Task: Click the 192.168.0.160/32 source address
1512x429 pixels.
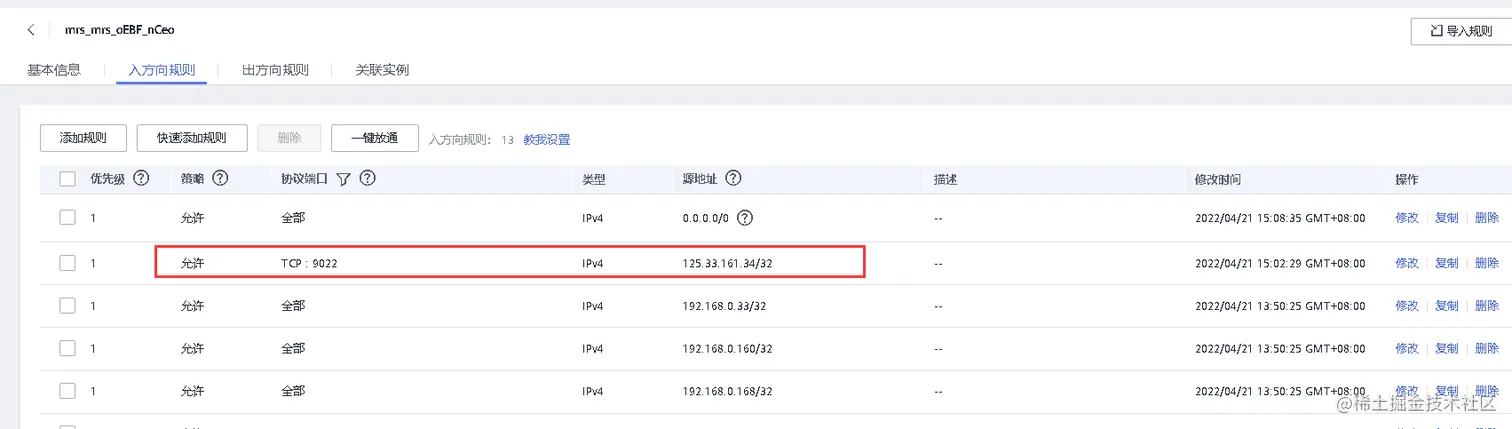Action: [730, 348]
